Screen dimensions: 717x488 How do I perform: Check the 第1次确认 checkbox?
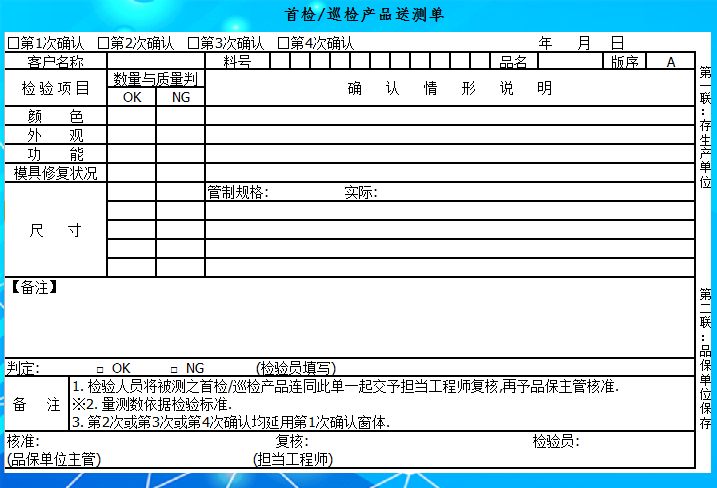click(13, 43)
